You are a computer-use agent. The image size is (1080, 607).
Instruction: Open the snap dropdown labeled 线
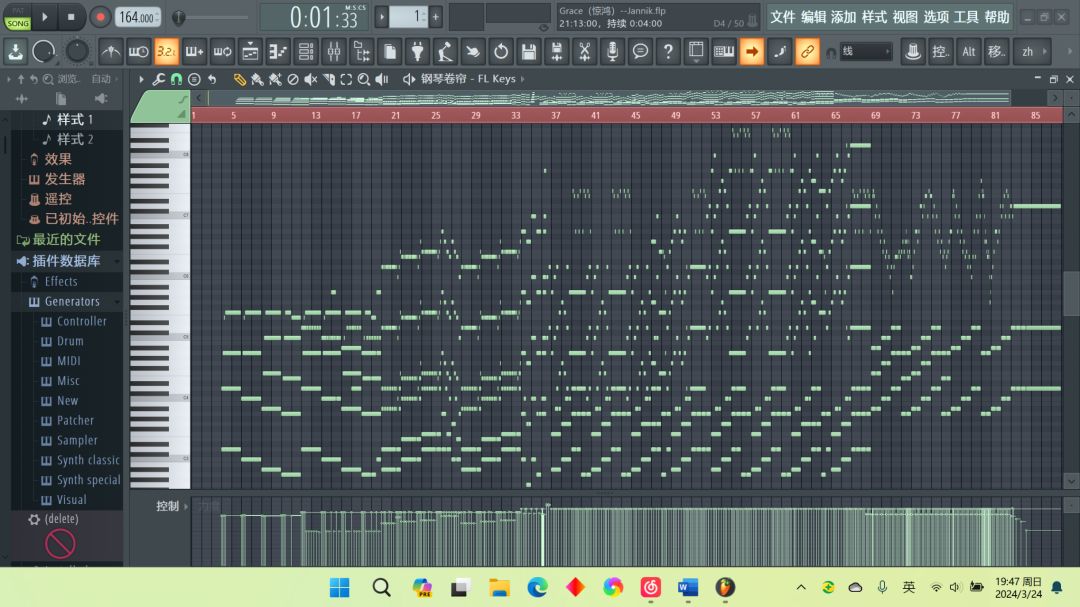click(866, 51)
